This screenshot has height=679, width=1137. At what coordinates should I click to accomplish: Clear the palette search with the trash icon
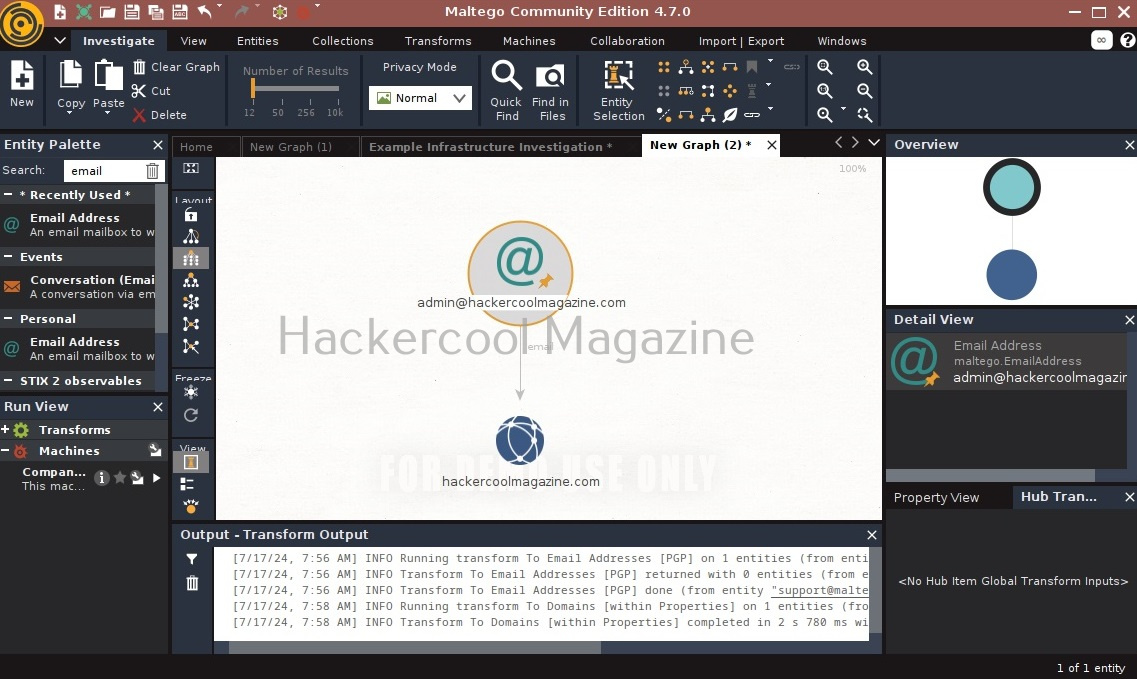pyautogui.click(x=152, y=170)
